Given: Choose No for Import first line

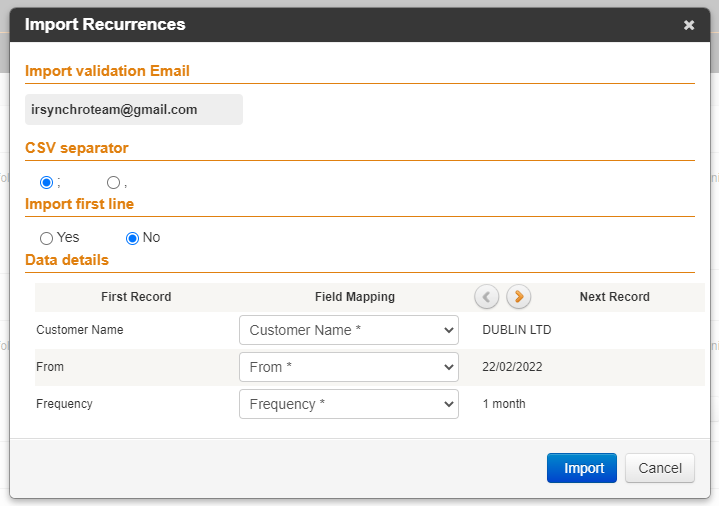Looking at the screenshot, I should (x=132, y=238).
